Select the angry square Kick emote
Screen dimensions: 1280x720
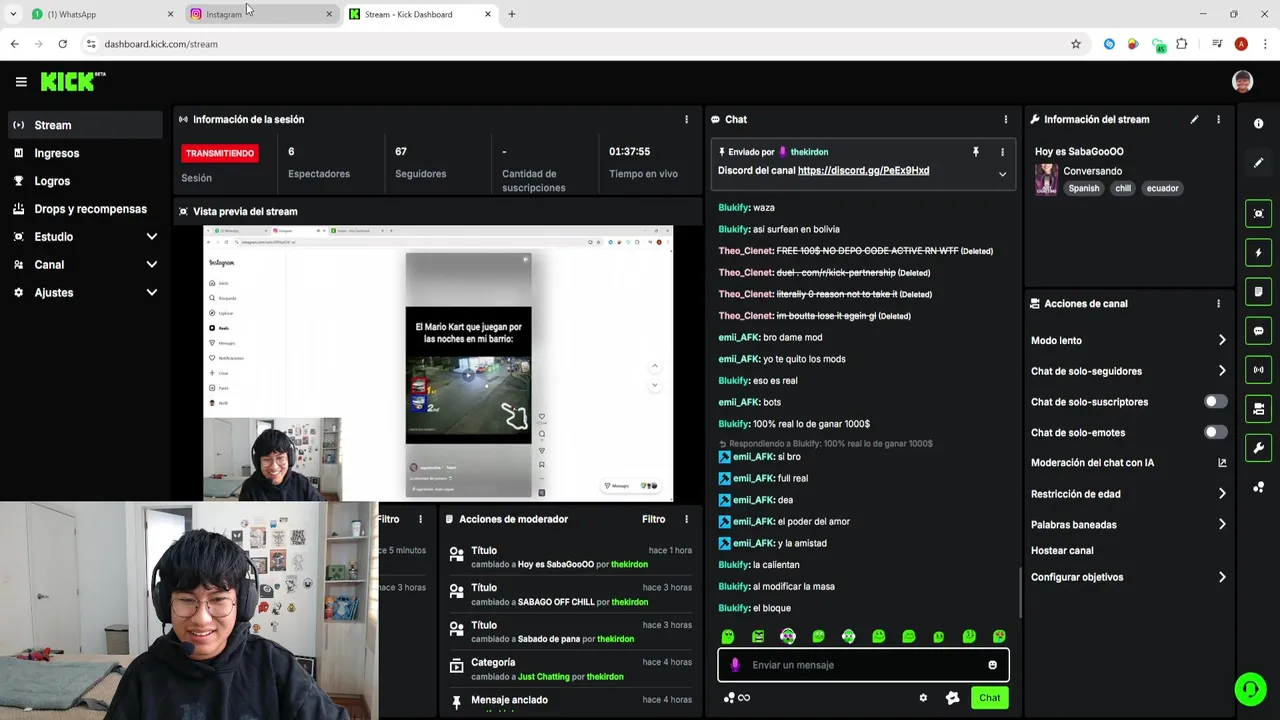tap(758, 636)
